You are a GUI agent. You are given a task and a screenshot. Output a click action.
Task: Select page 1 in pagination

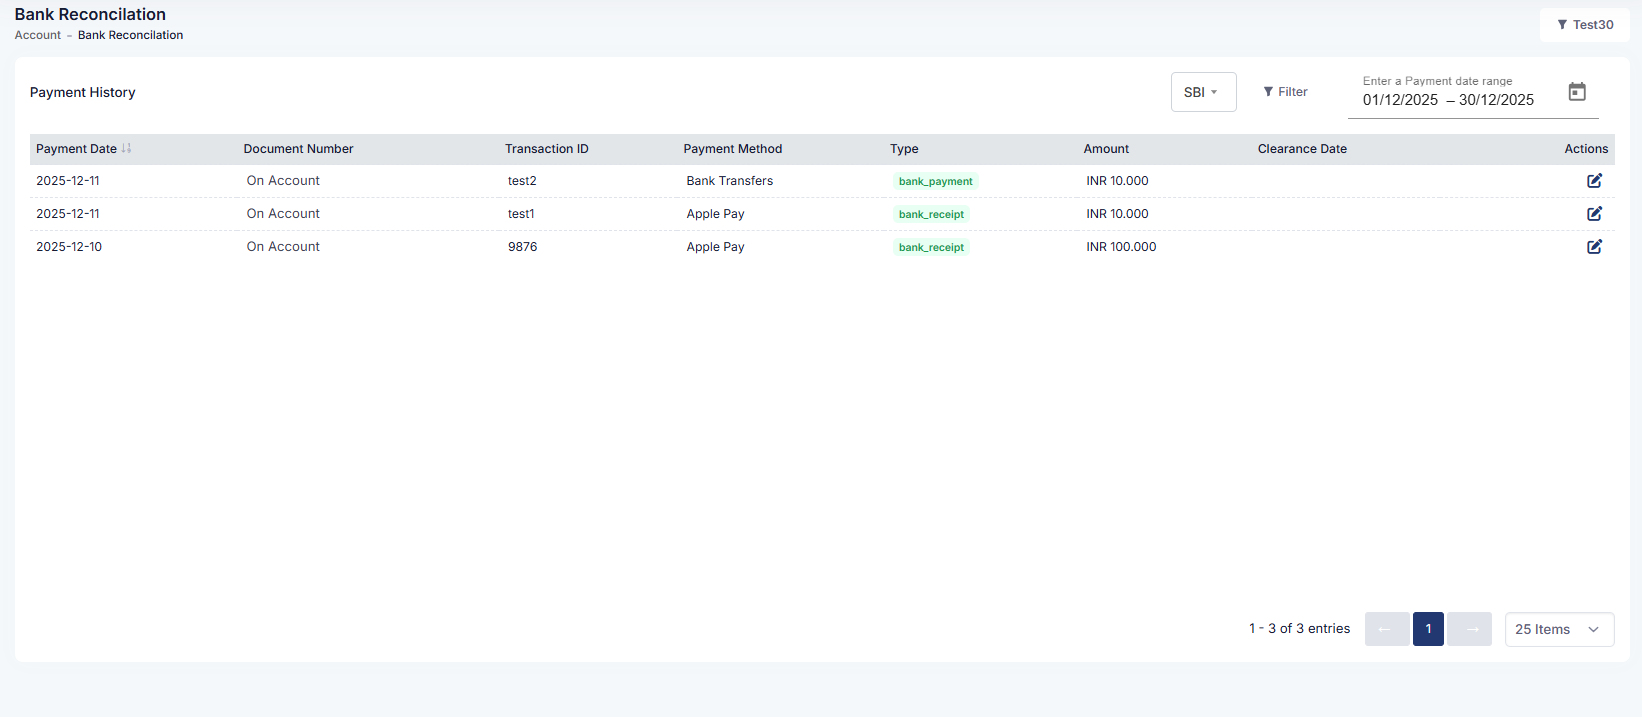1428,629
